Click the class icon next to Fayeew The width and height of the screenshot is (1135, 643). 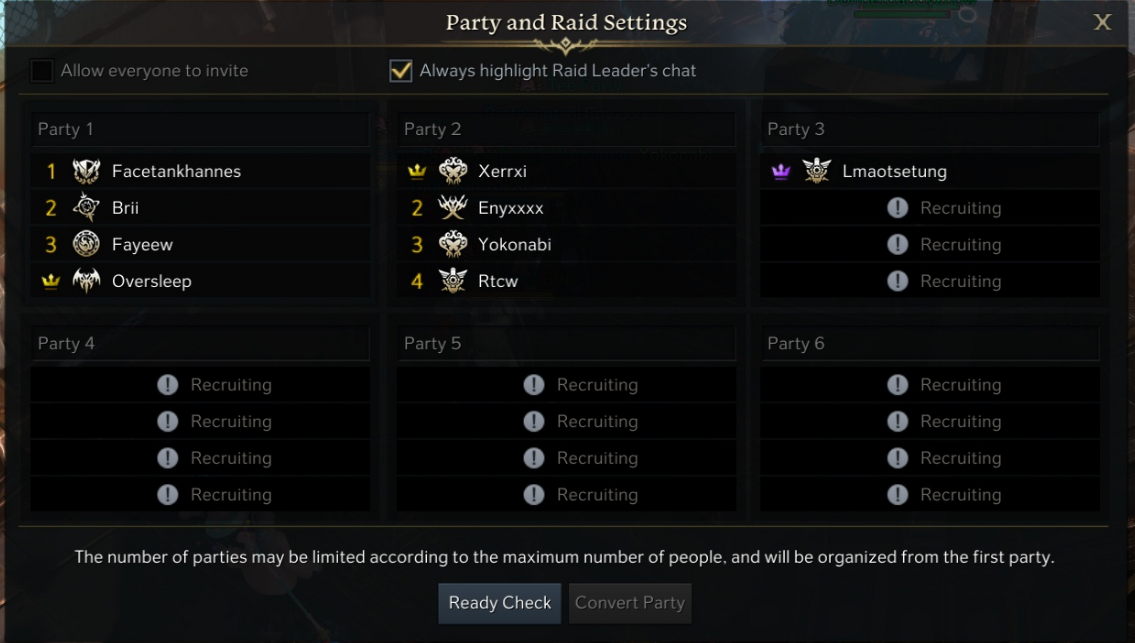pyautogui.click(x=87, y=244)
